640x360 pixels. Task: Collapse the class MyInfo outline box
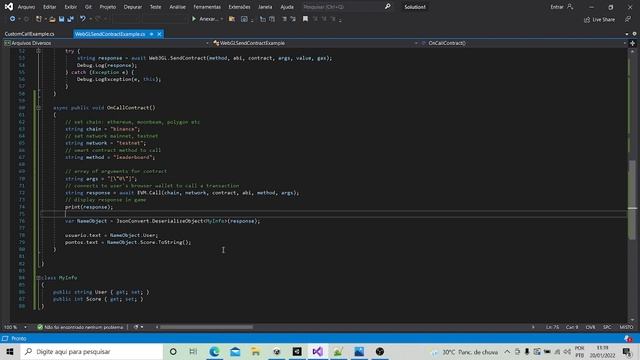click(38, 278)
